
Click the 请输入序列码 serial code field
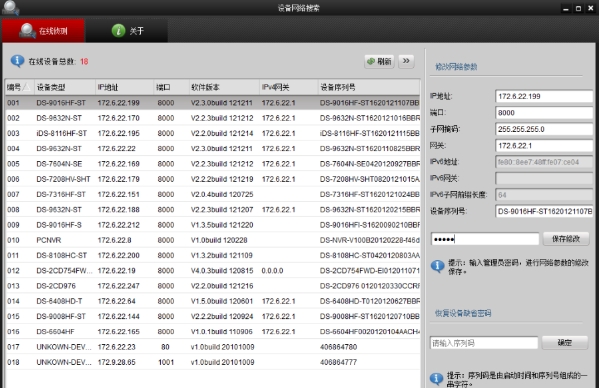484,343
